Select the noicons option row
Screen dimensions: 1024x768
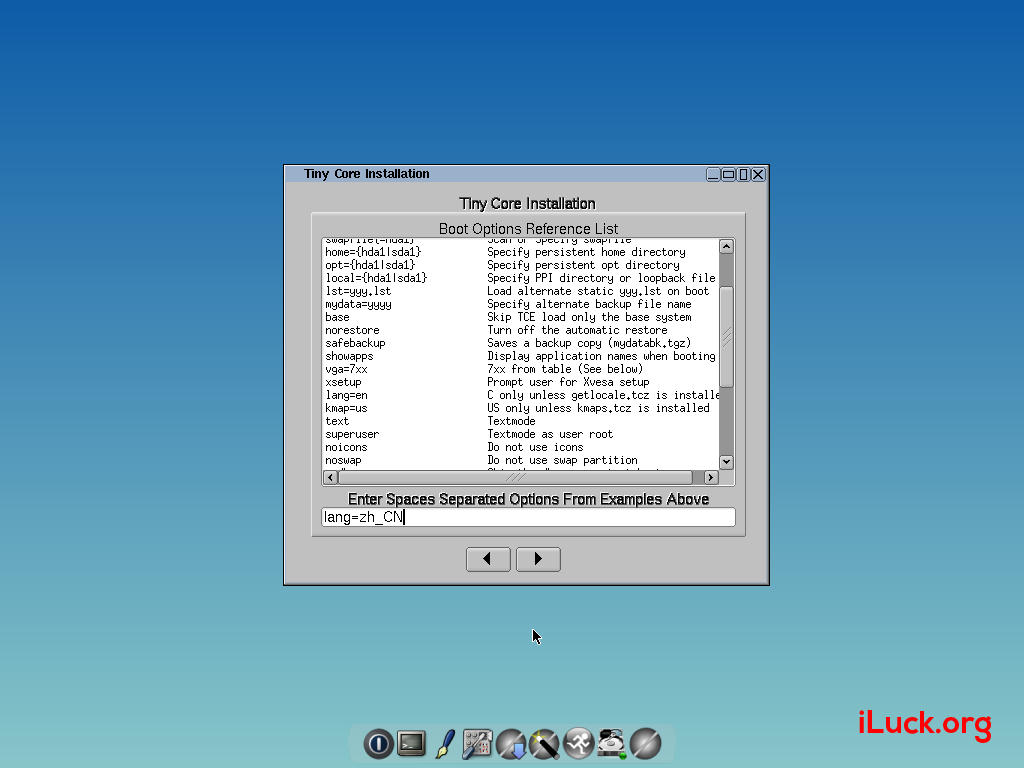click(x=520, y=448)
